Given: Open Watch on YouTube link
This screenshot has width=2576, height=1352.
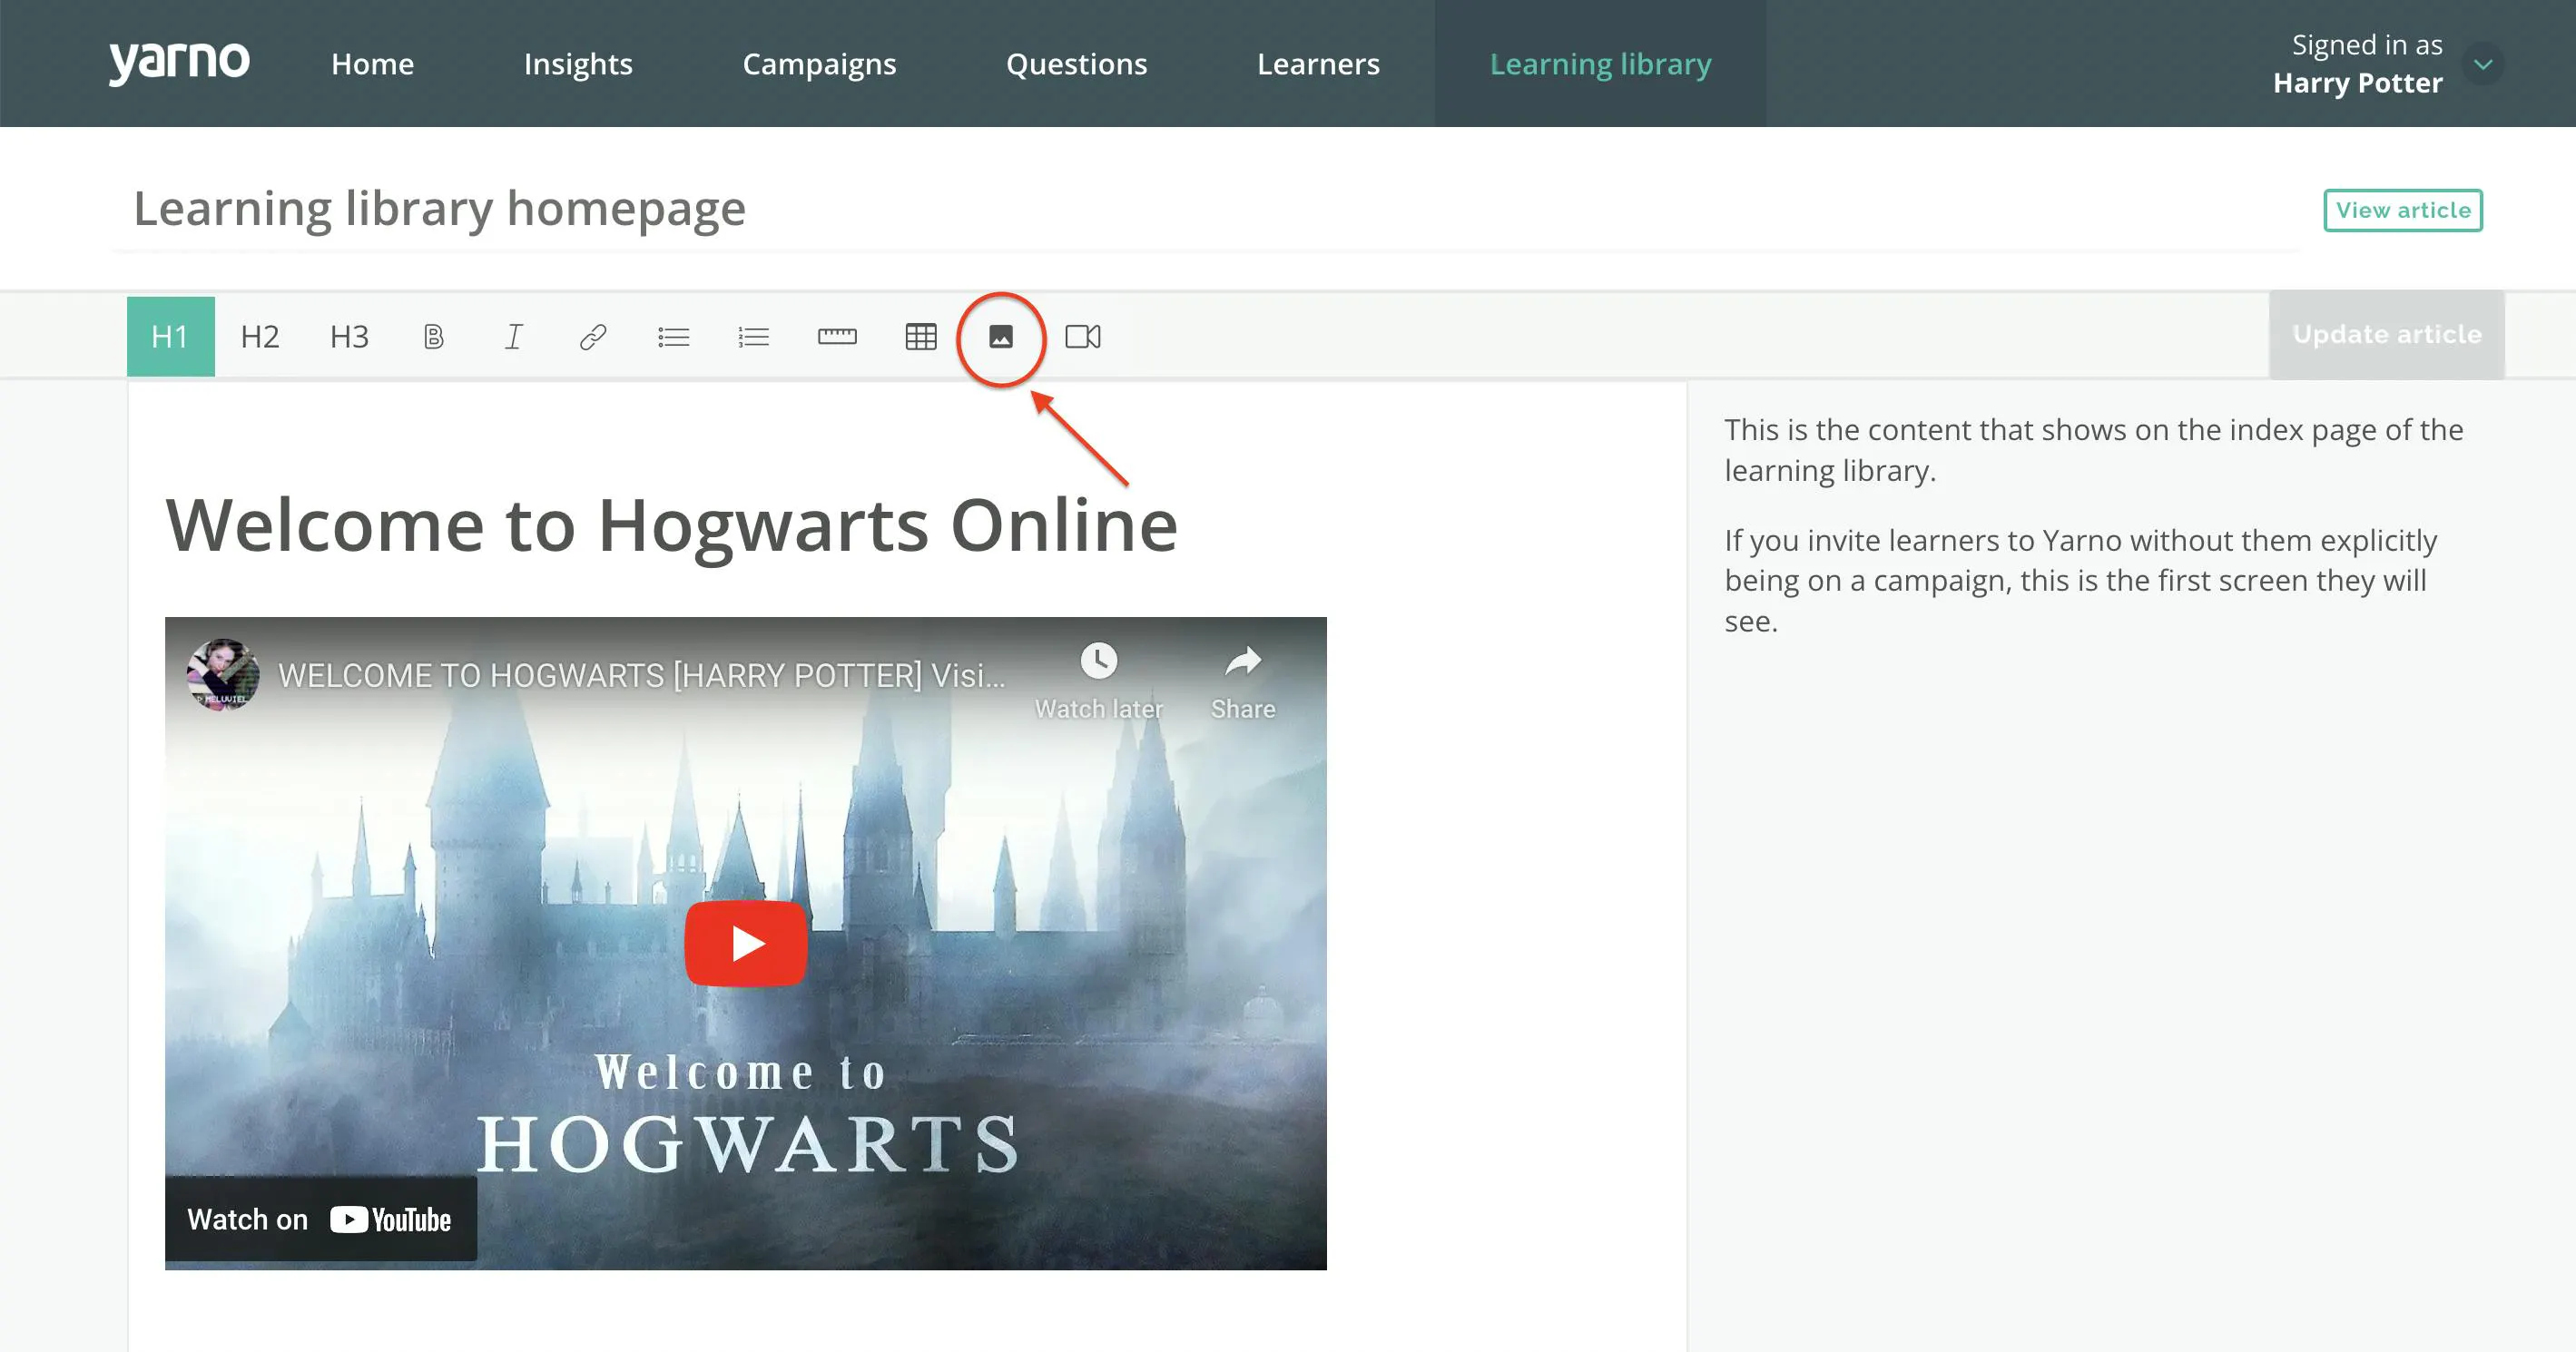Looking at the screenshot, I should [320, 1219].
